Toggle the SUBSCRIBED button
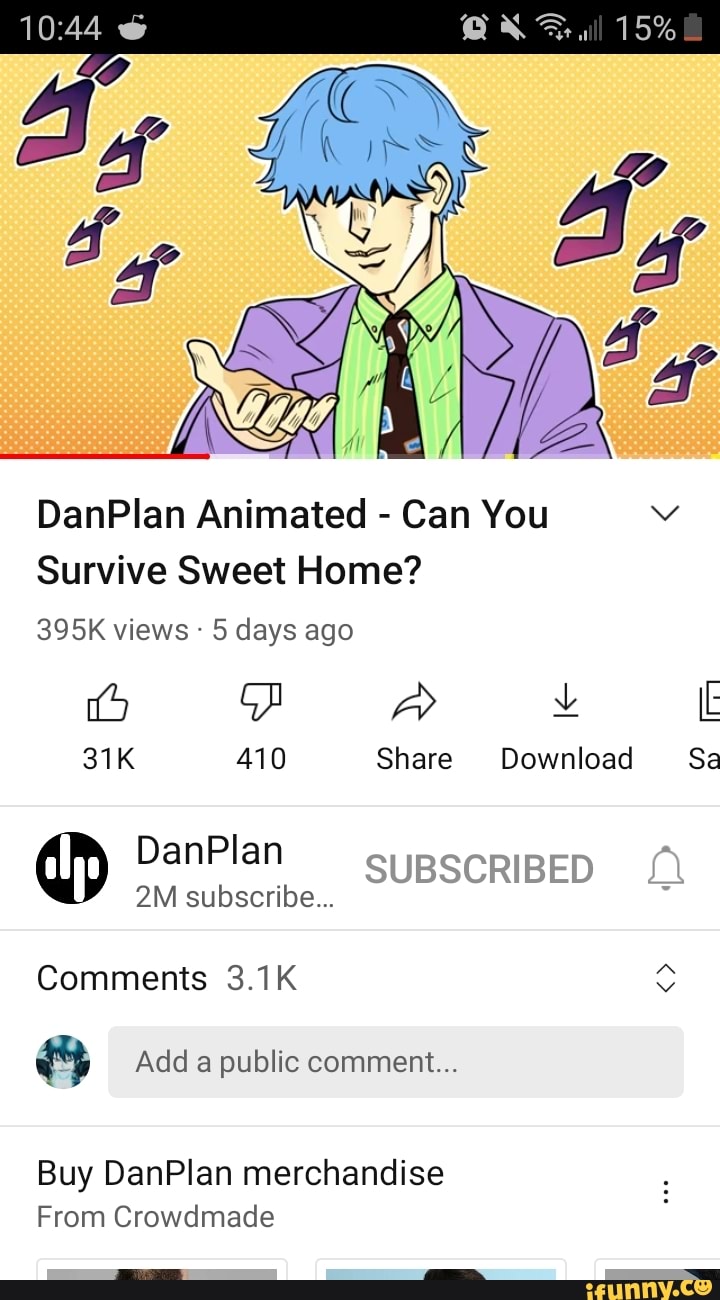 [479, 869]
